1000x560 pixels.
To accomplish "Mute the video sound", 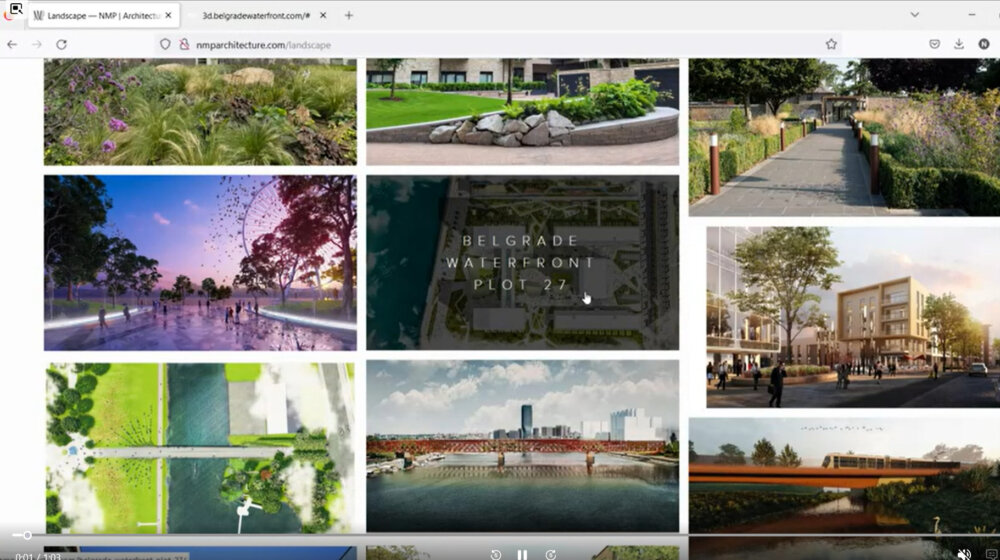I will 964,553.
